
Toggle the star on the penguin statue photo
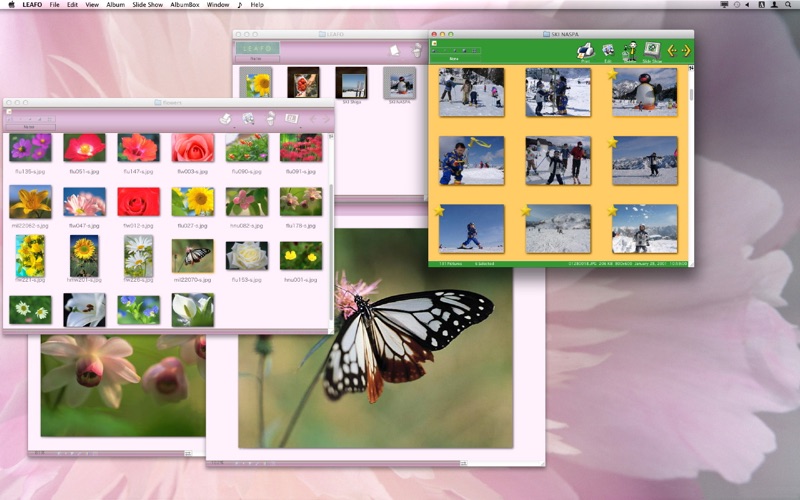(612, 74)
